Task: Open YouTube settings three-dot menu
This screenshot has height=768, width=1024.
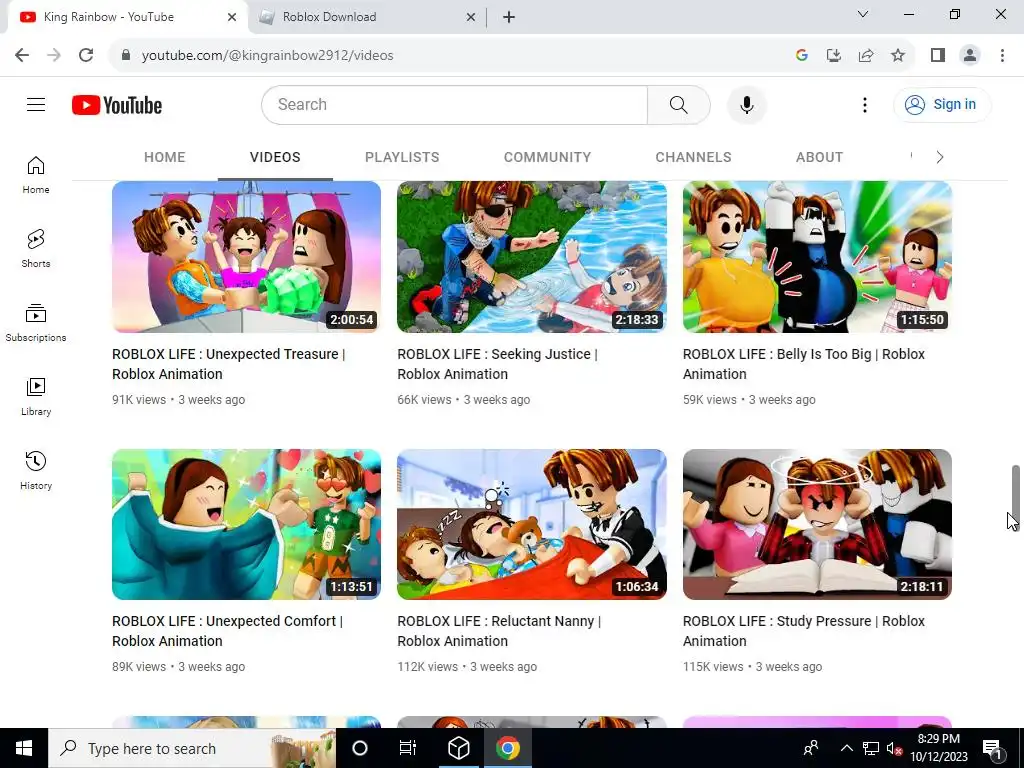Action: [865, 104]
